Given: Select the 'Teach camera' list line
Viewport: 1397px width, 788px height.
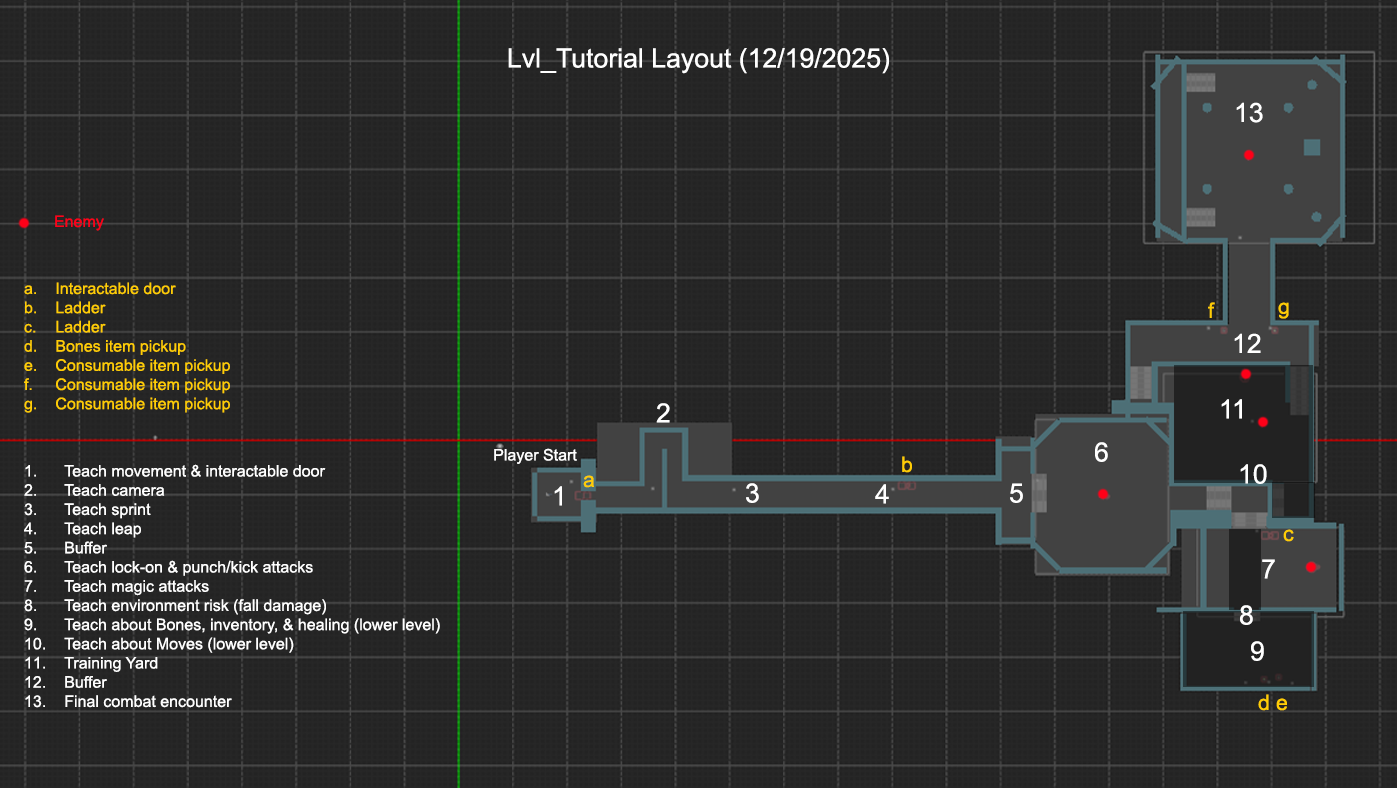Looking at the screenshot, I should [95, 490].
